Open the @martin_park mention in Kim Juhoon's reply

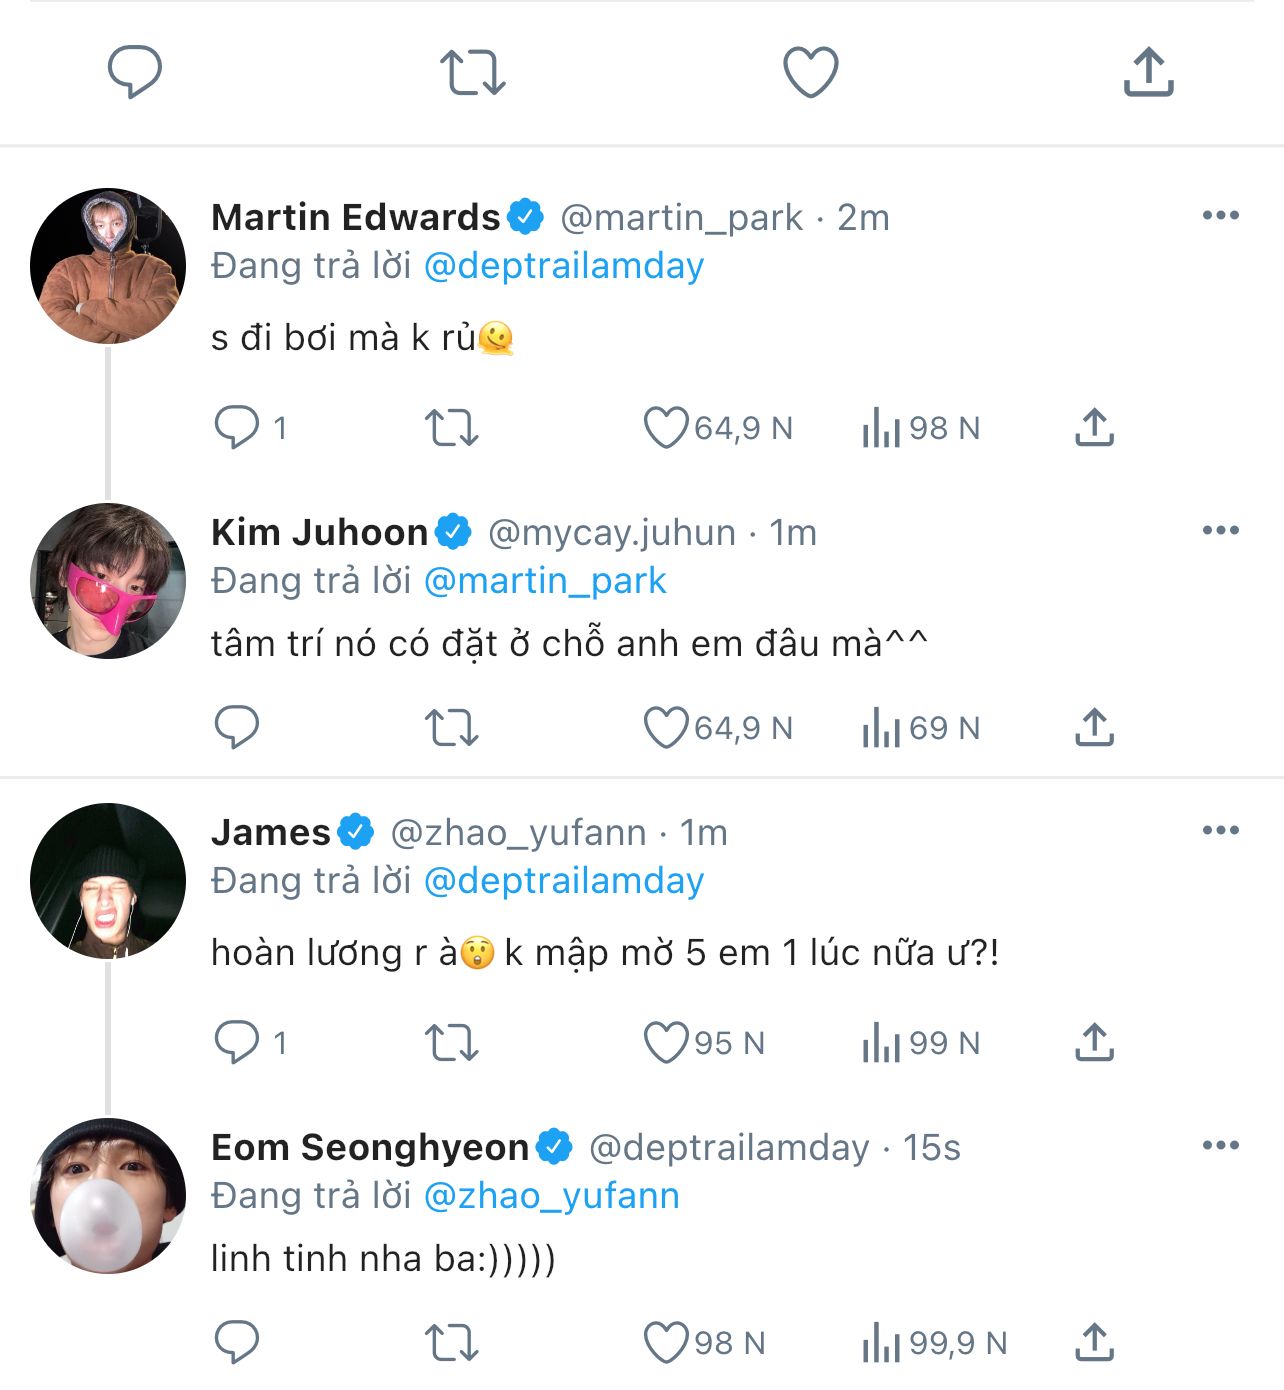click(545, 581)
